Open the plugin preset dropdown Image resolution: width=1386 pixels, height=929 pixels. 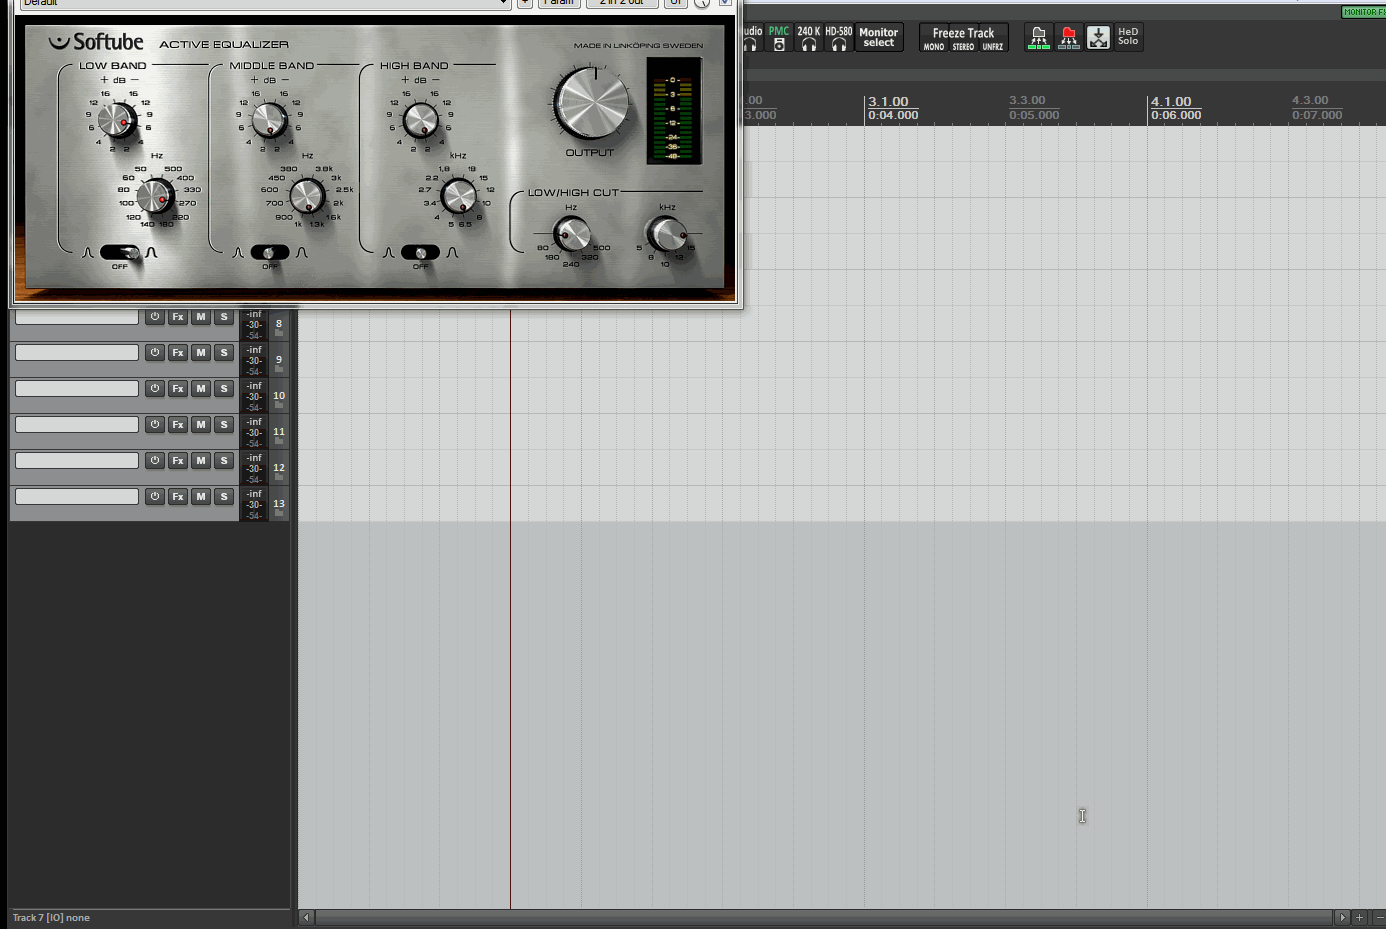tap(265, 3)
